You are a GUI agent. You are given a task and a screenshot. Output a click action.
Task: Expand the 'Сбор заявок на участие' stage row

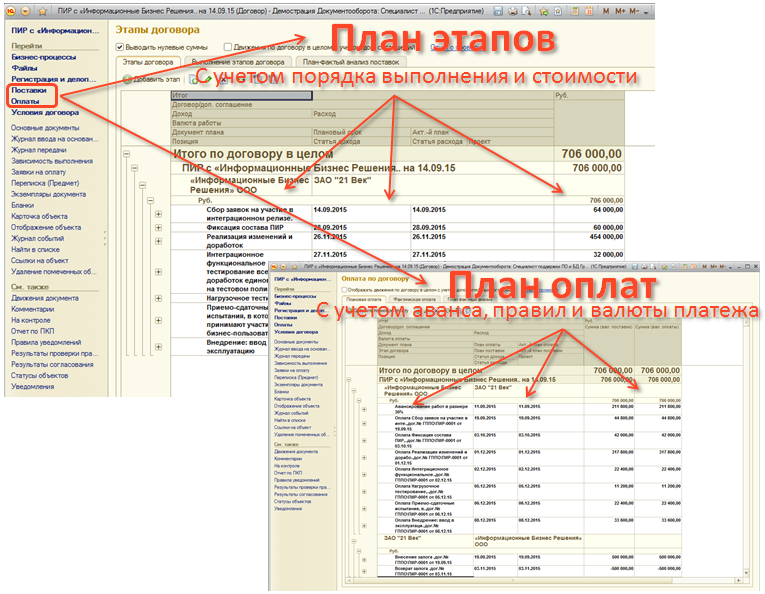158,213
